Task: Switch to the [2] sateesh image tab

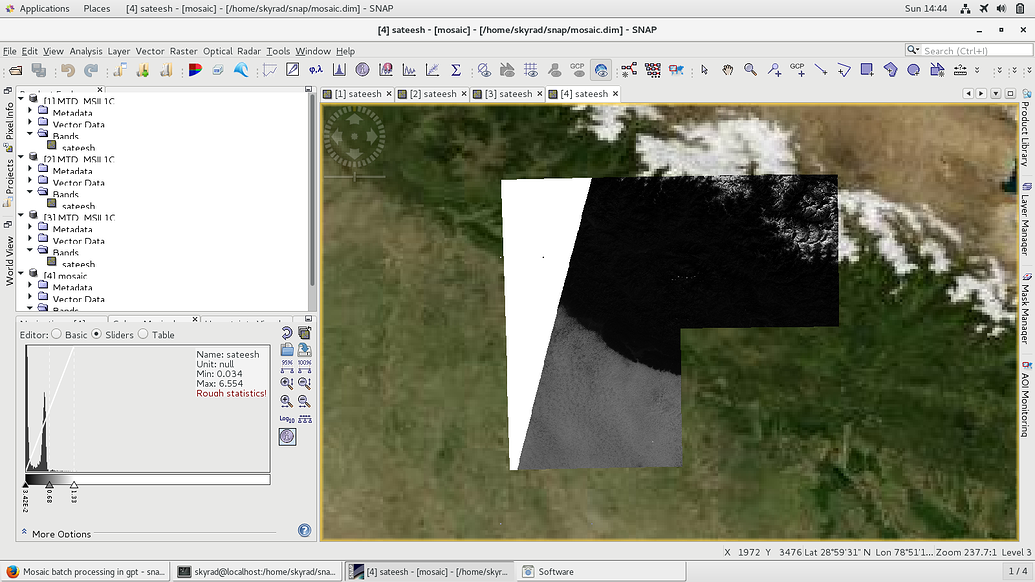Action: 430,92
